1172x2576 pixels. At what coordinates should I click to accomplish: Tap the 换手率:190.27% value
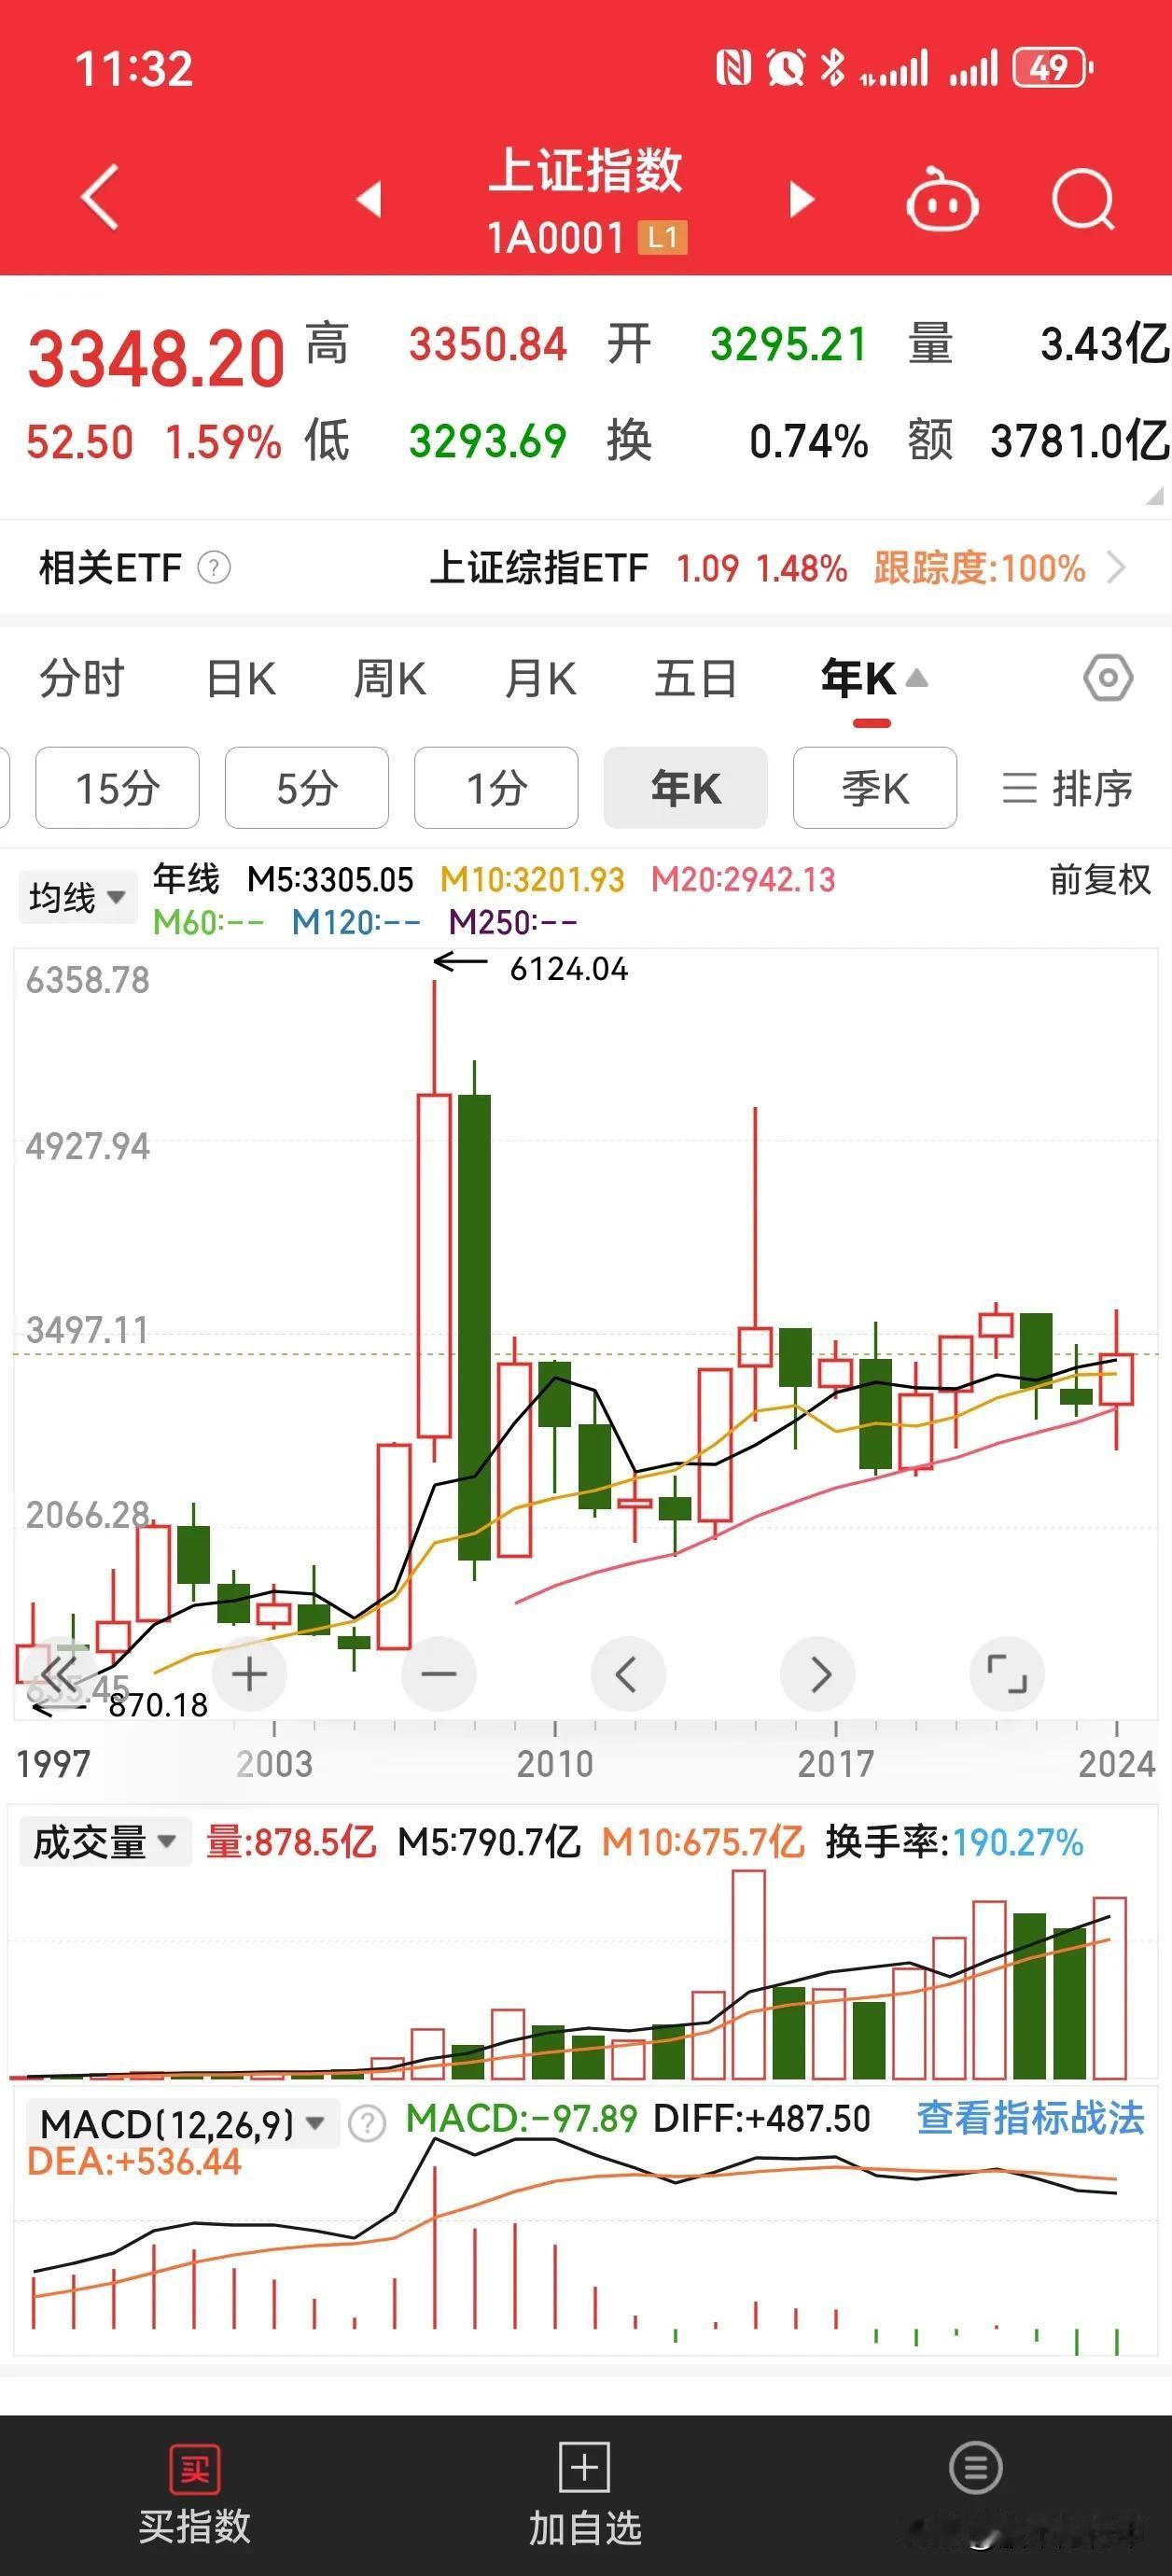tap(955, 1842)
